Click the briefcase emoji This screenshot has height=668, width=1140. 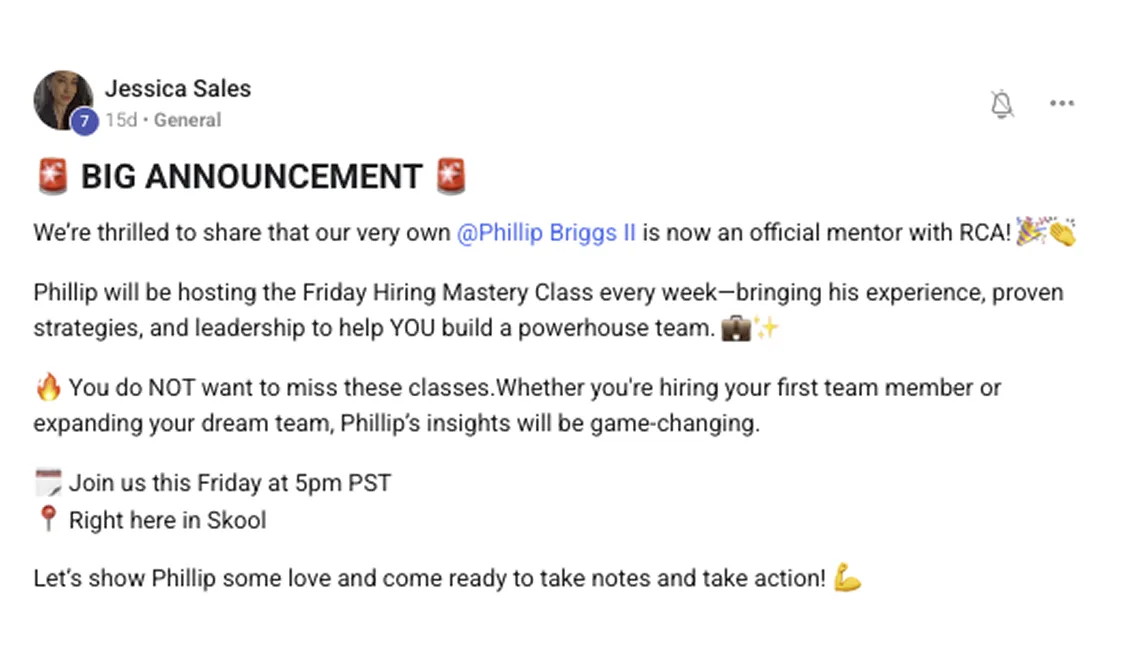(735, 328)
